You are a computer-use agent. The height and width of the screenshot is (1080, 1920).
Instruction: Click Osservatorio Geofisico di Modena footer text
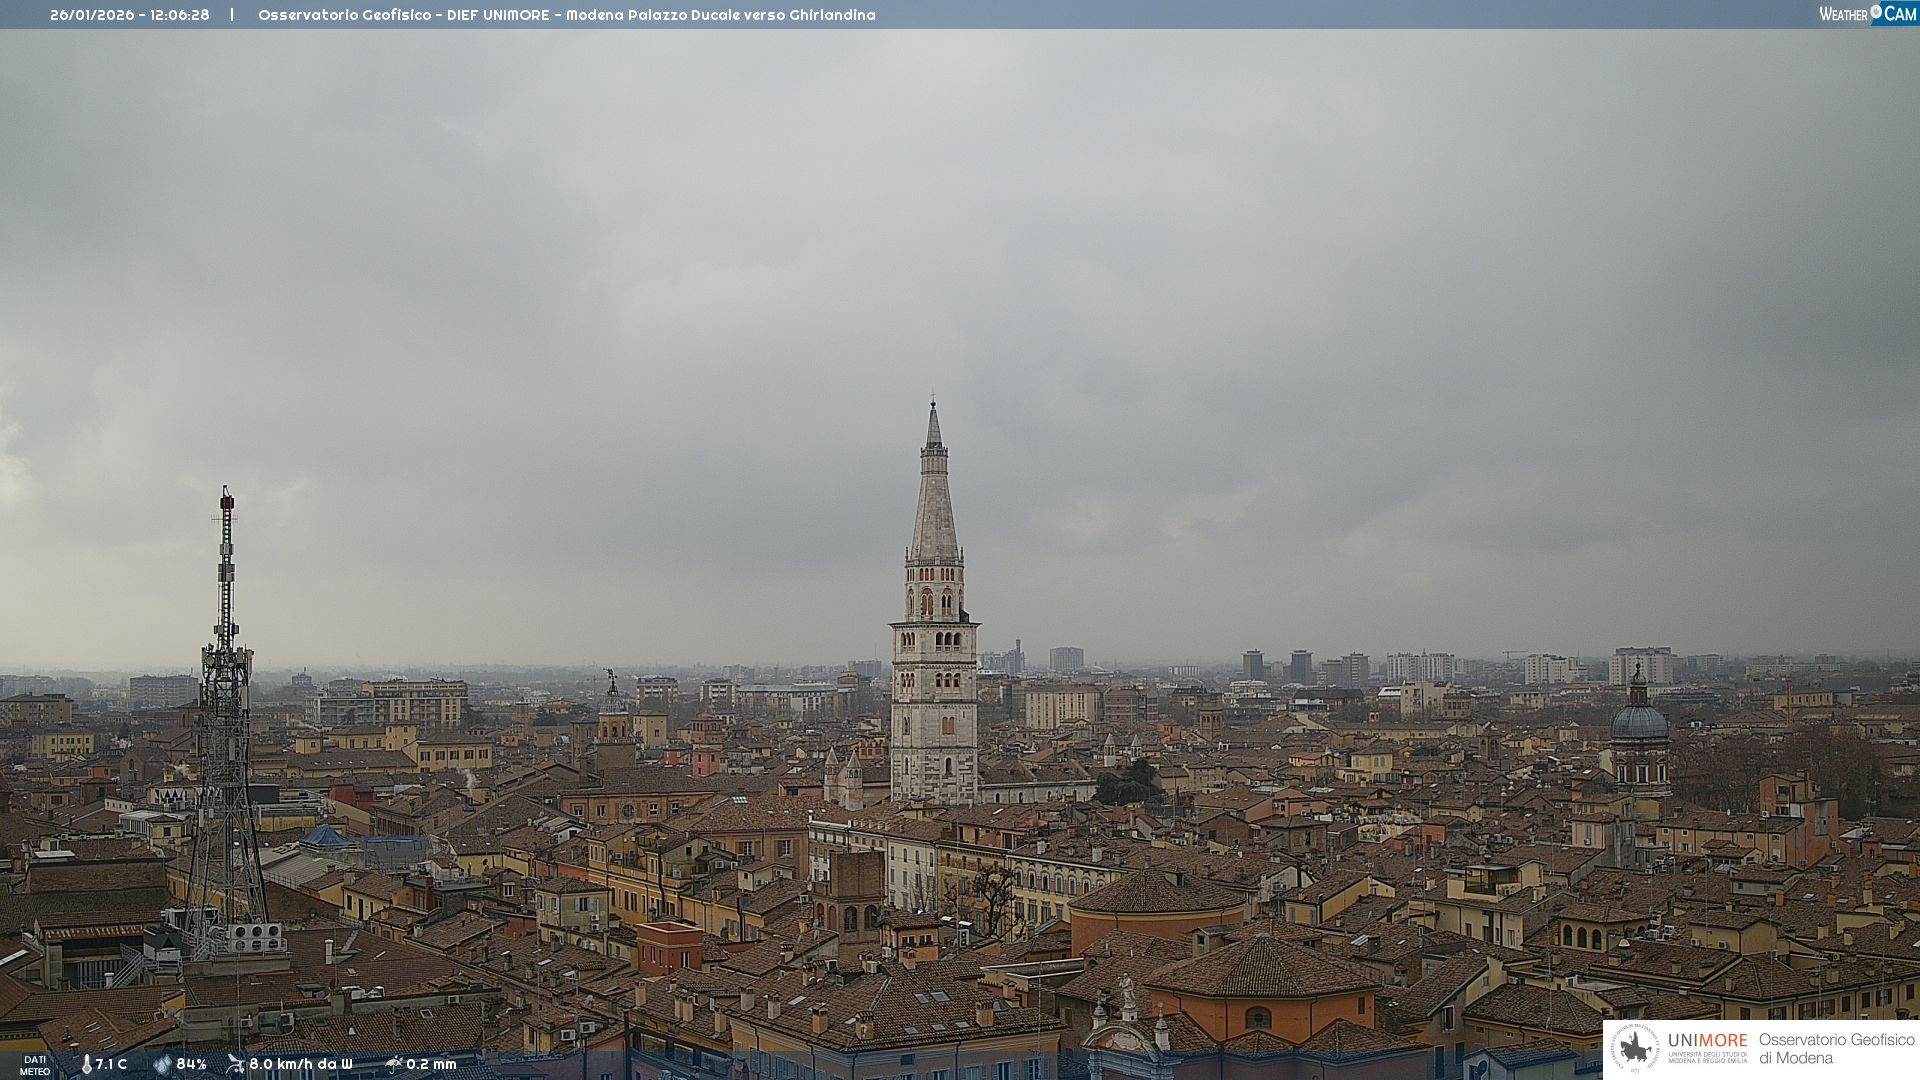click(x=1836, y=1048)
